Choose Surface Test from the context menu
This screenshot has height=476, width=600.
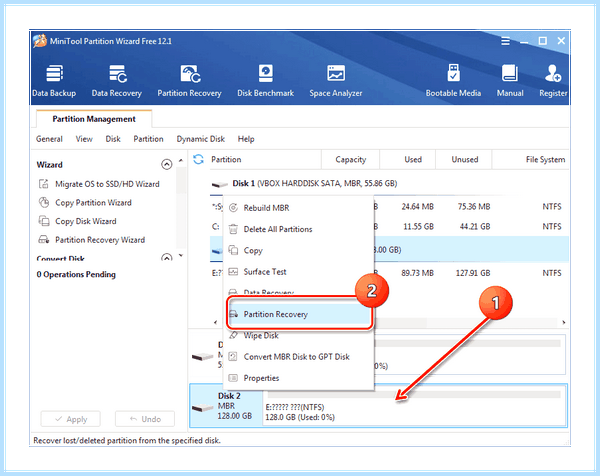pyautogui.click(x=298, y=272)
